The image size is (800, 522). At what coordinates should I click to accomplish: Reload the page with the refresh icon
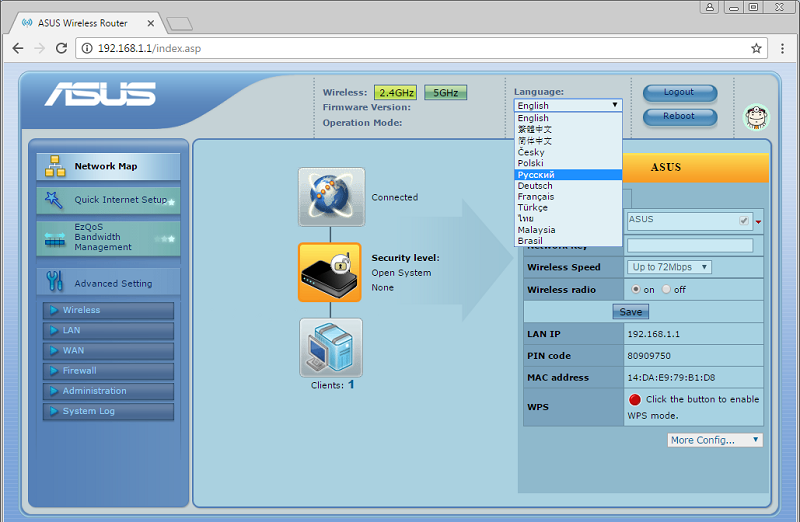[x=61, y=48]
